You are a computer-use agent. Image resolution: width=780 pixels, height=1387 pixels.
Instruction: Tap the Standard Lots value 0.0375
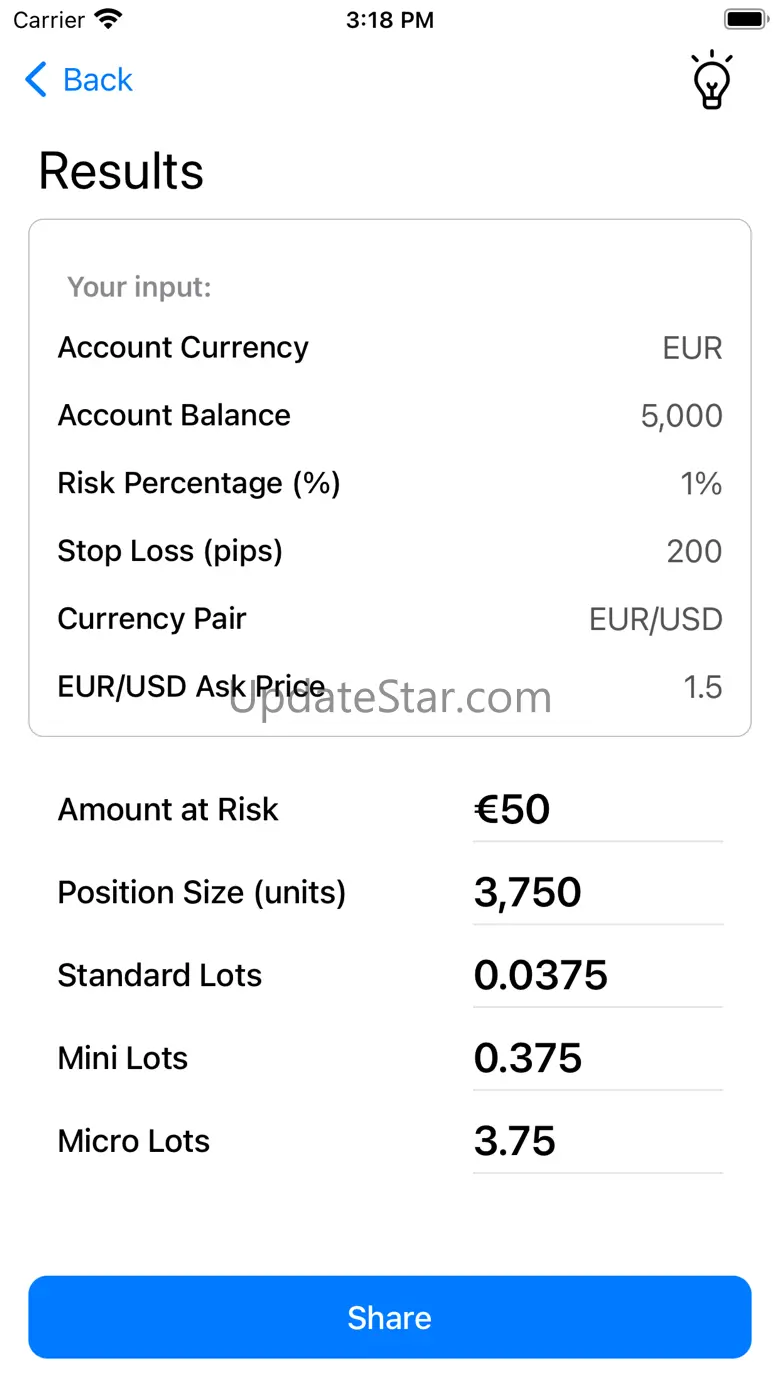point(540,976)
